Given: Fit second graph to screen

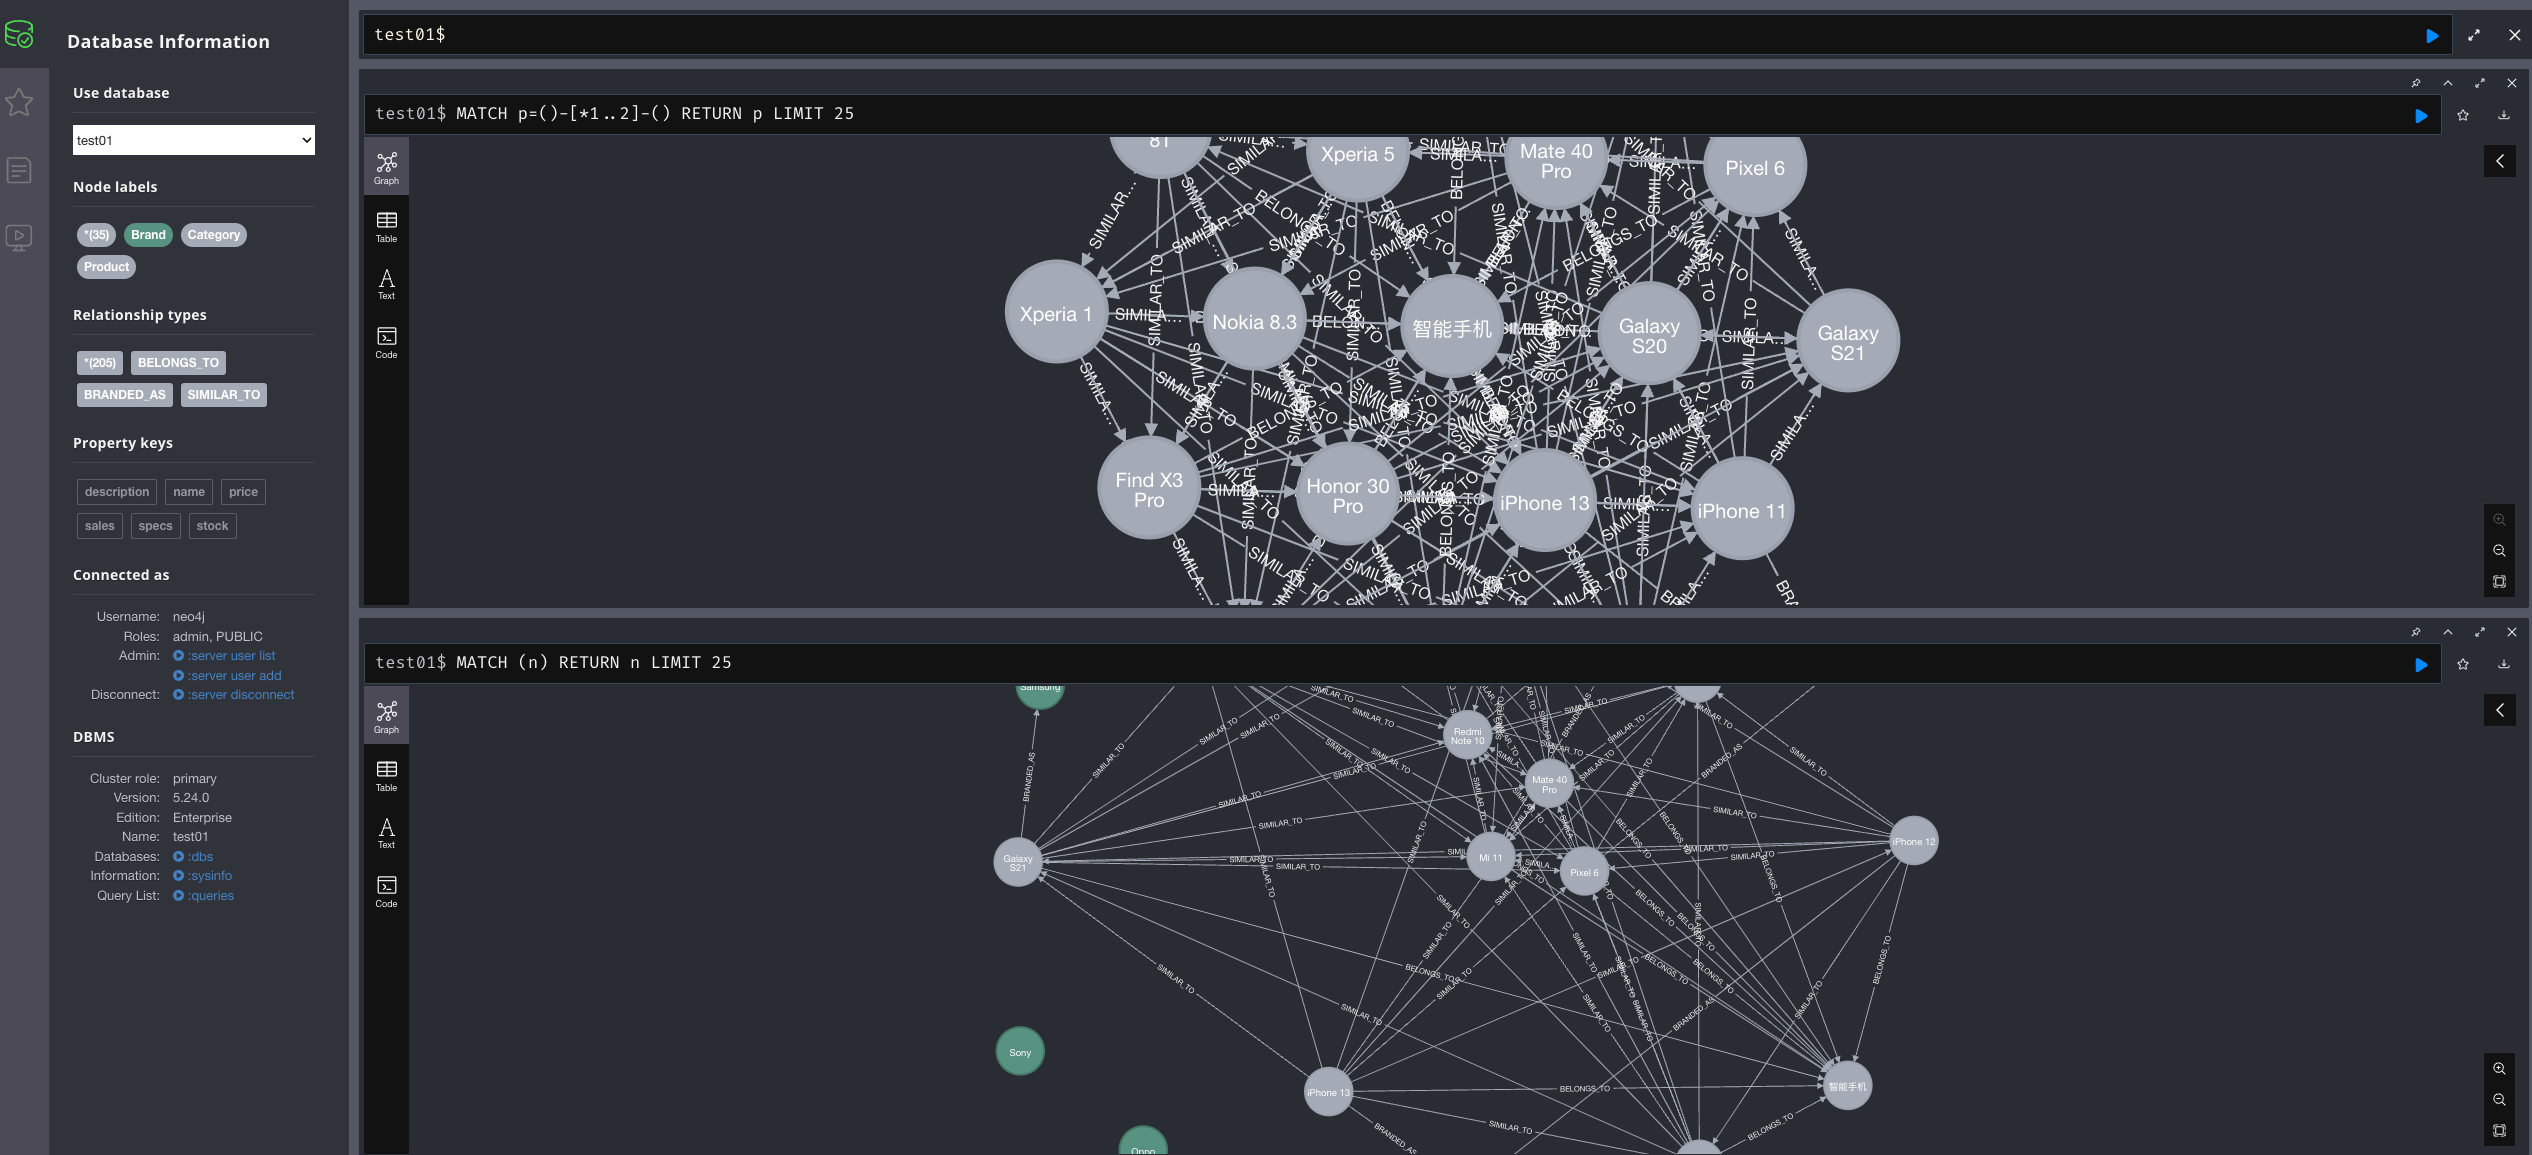Looking at the screenshot, I should (x=2499, y=1130).
